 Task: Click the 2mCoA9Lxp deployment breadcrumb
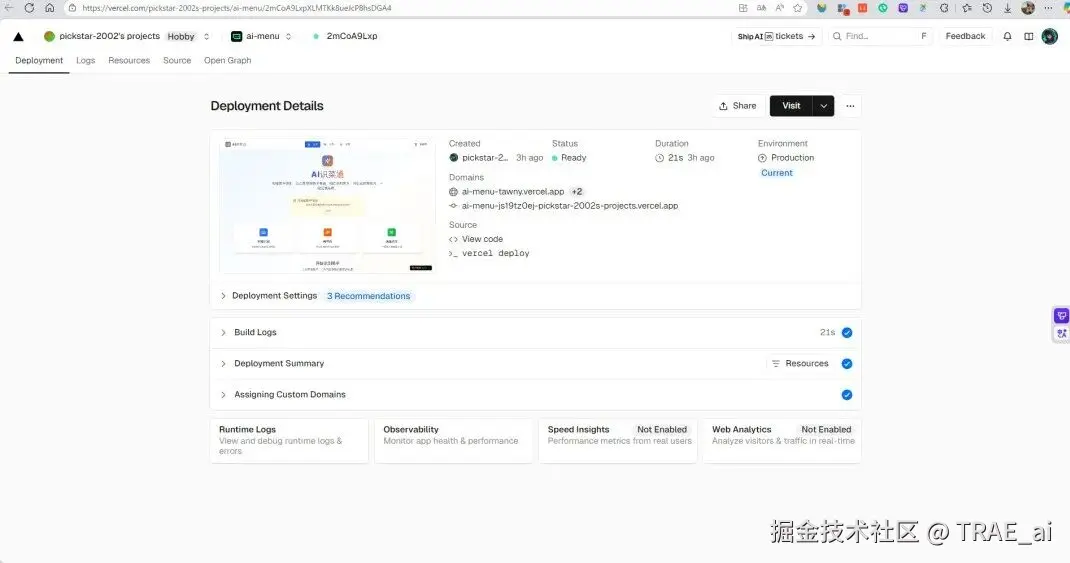(x=351, y=36)
